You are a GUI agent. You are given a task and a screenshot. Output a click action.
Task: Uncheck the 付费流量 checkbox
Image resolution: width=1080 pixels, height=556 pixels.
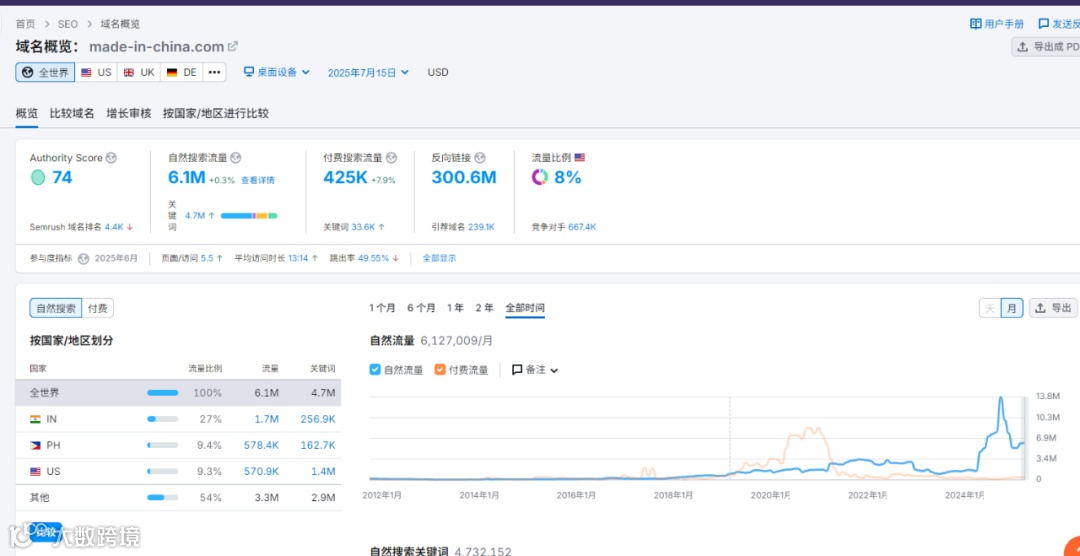[440, 369]
